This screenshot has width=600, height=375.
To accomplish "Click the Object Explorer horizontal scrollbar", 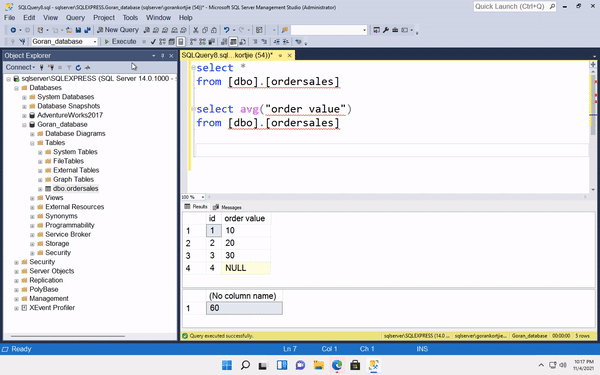I will click(68, 336).
